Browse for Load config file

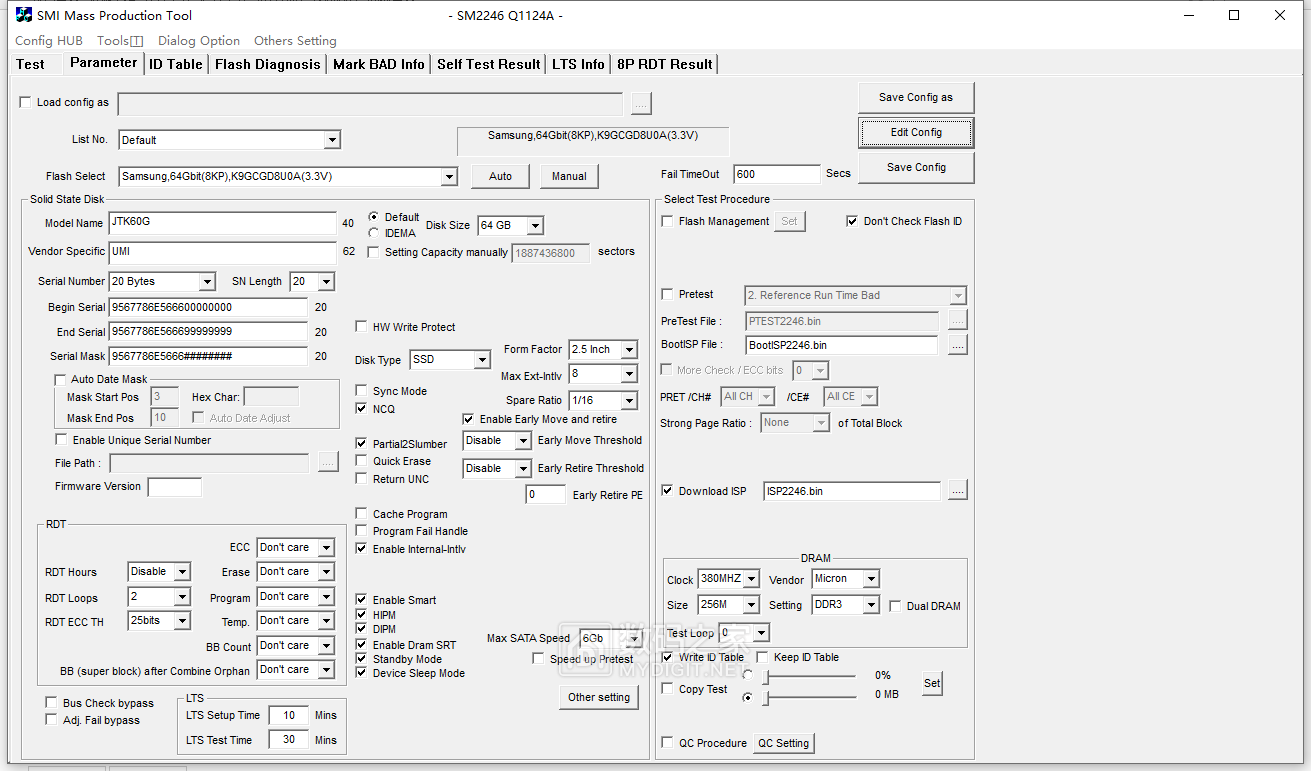pos(641,103)
